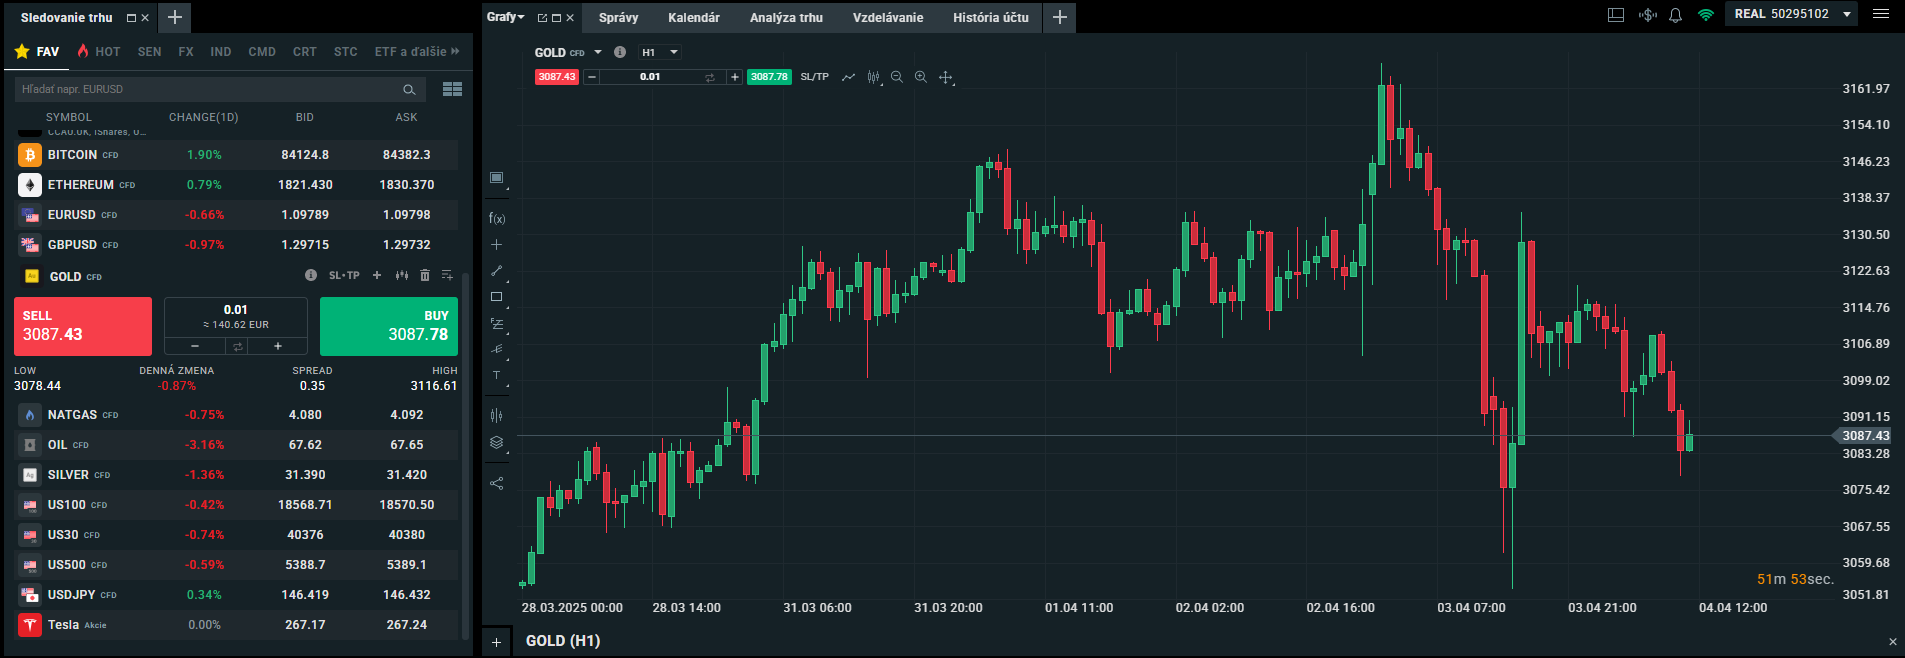This screenshot has width=1905, height=658.
Task: Toggle SL/TP on chart toolbar
Action: (x=814, y=77)
